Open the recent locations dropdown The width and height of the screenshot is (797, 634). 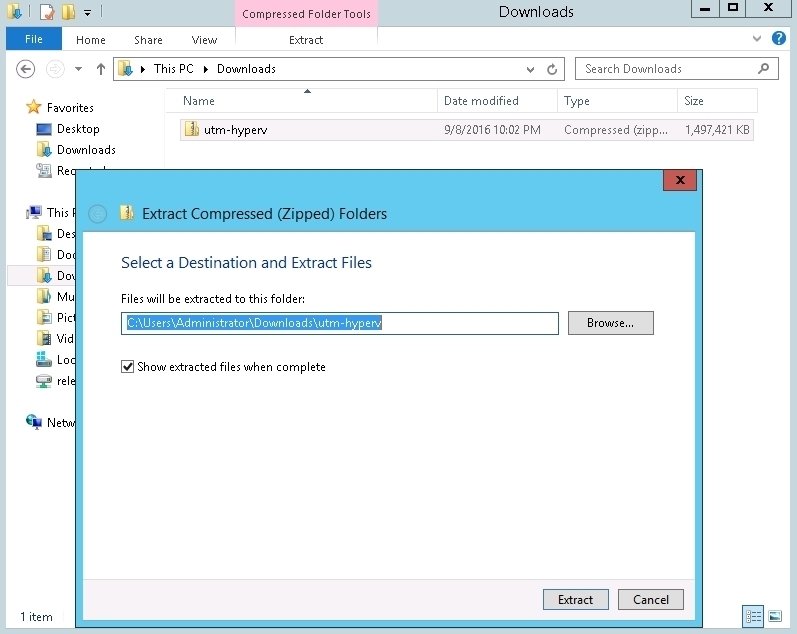coord(78,69)
